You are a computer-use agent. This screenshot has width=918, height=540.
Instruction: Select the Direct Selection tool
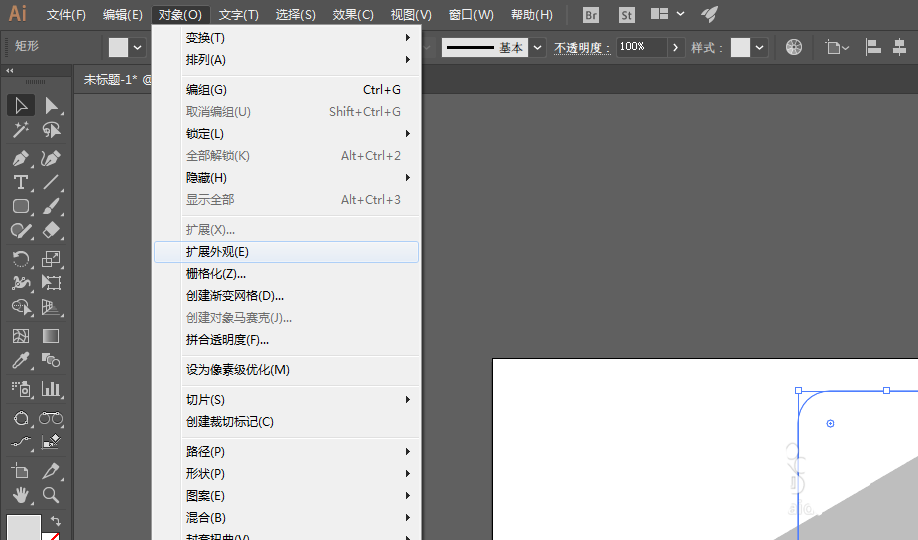[51, 105]
